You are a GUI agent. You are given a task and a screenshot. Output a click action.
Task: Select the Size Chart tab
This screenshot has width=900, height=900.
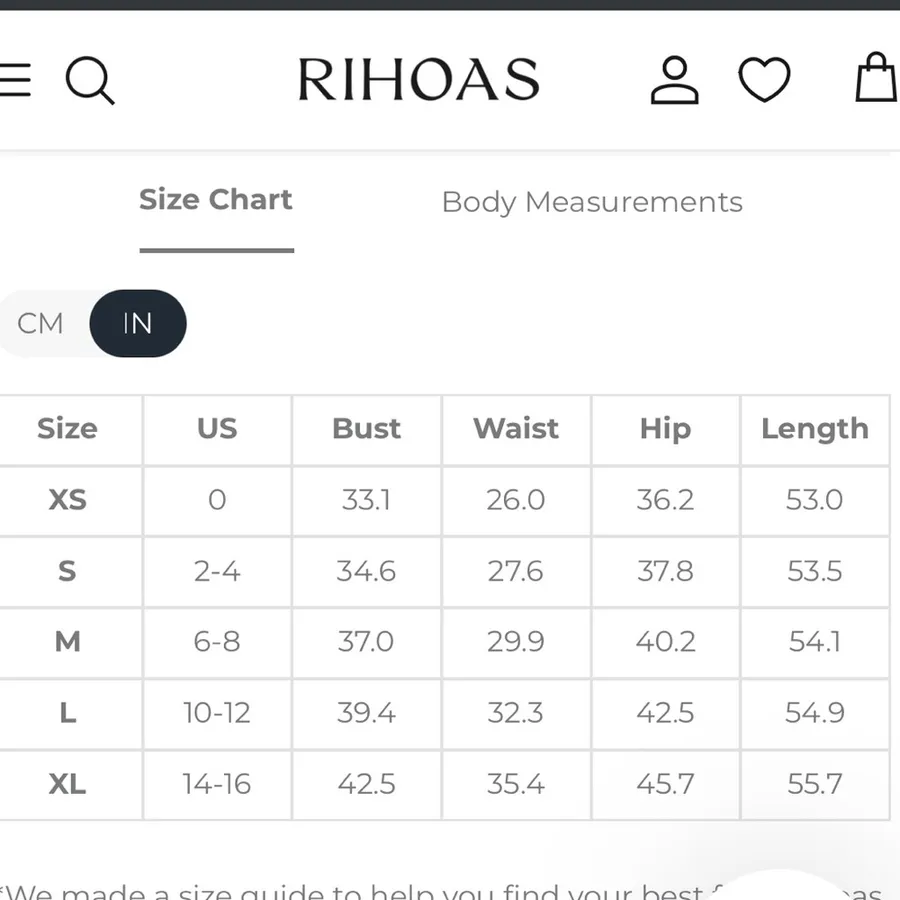(216, 200)
